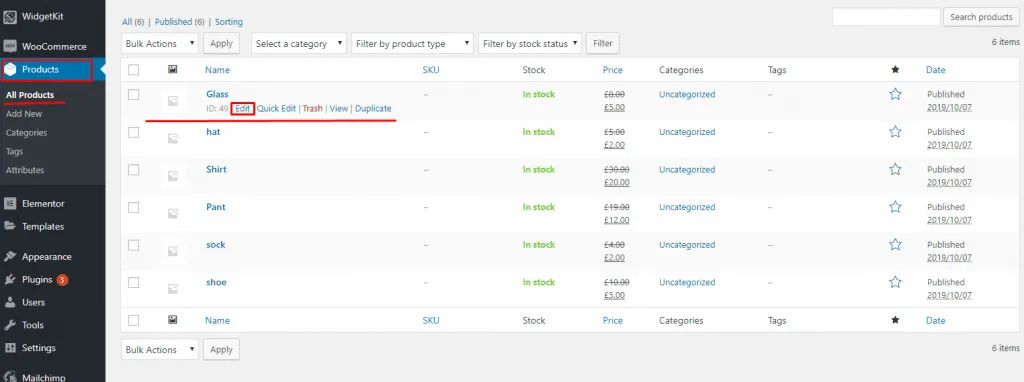Sort by the Name column header at top

pos(217,69)
